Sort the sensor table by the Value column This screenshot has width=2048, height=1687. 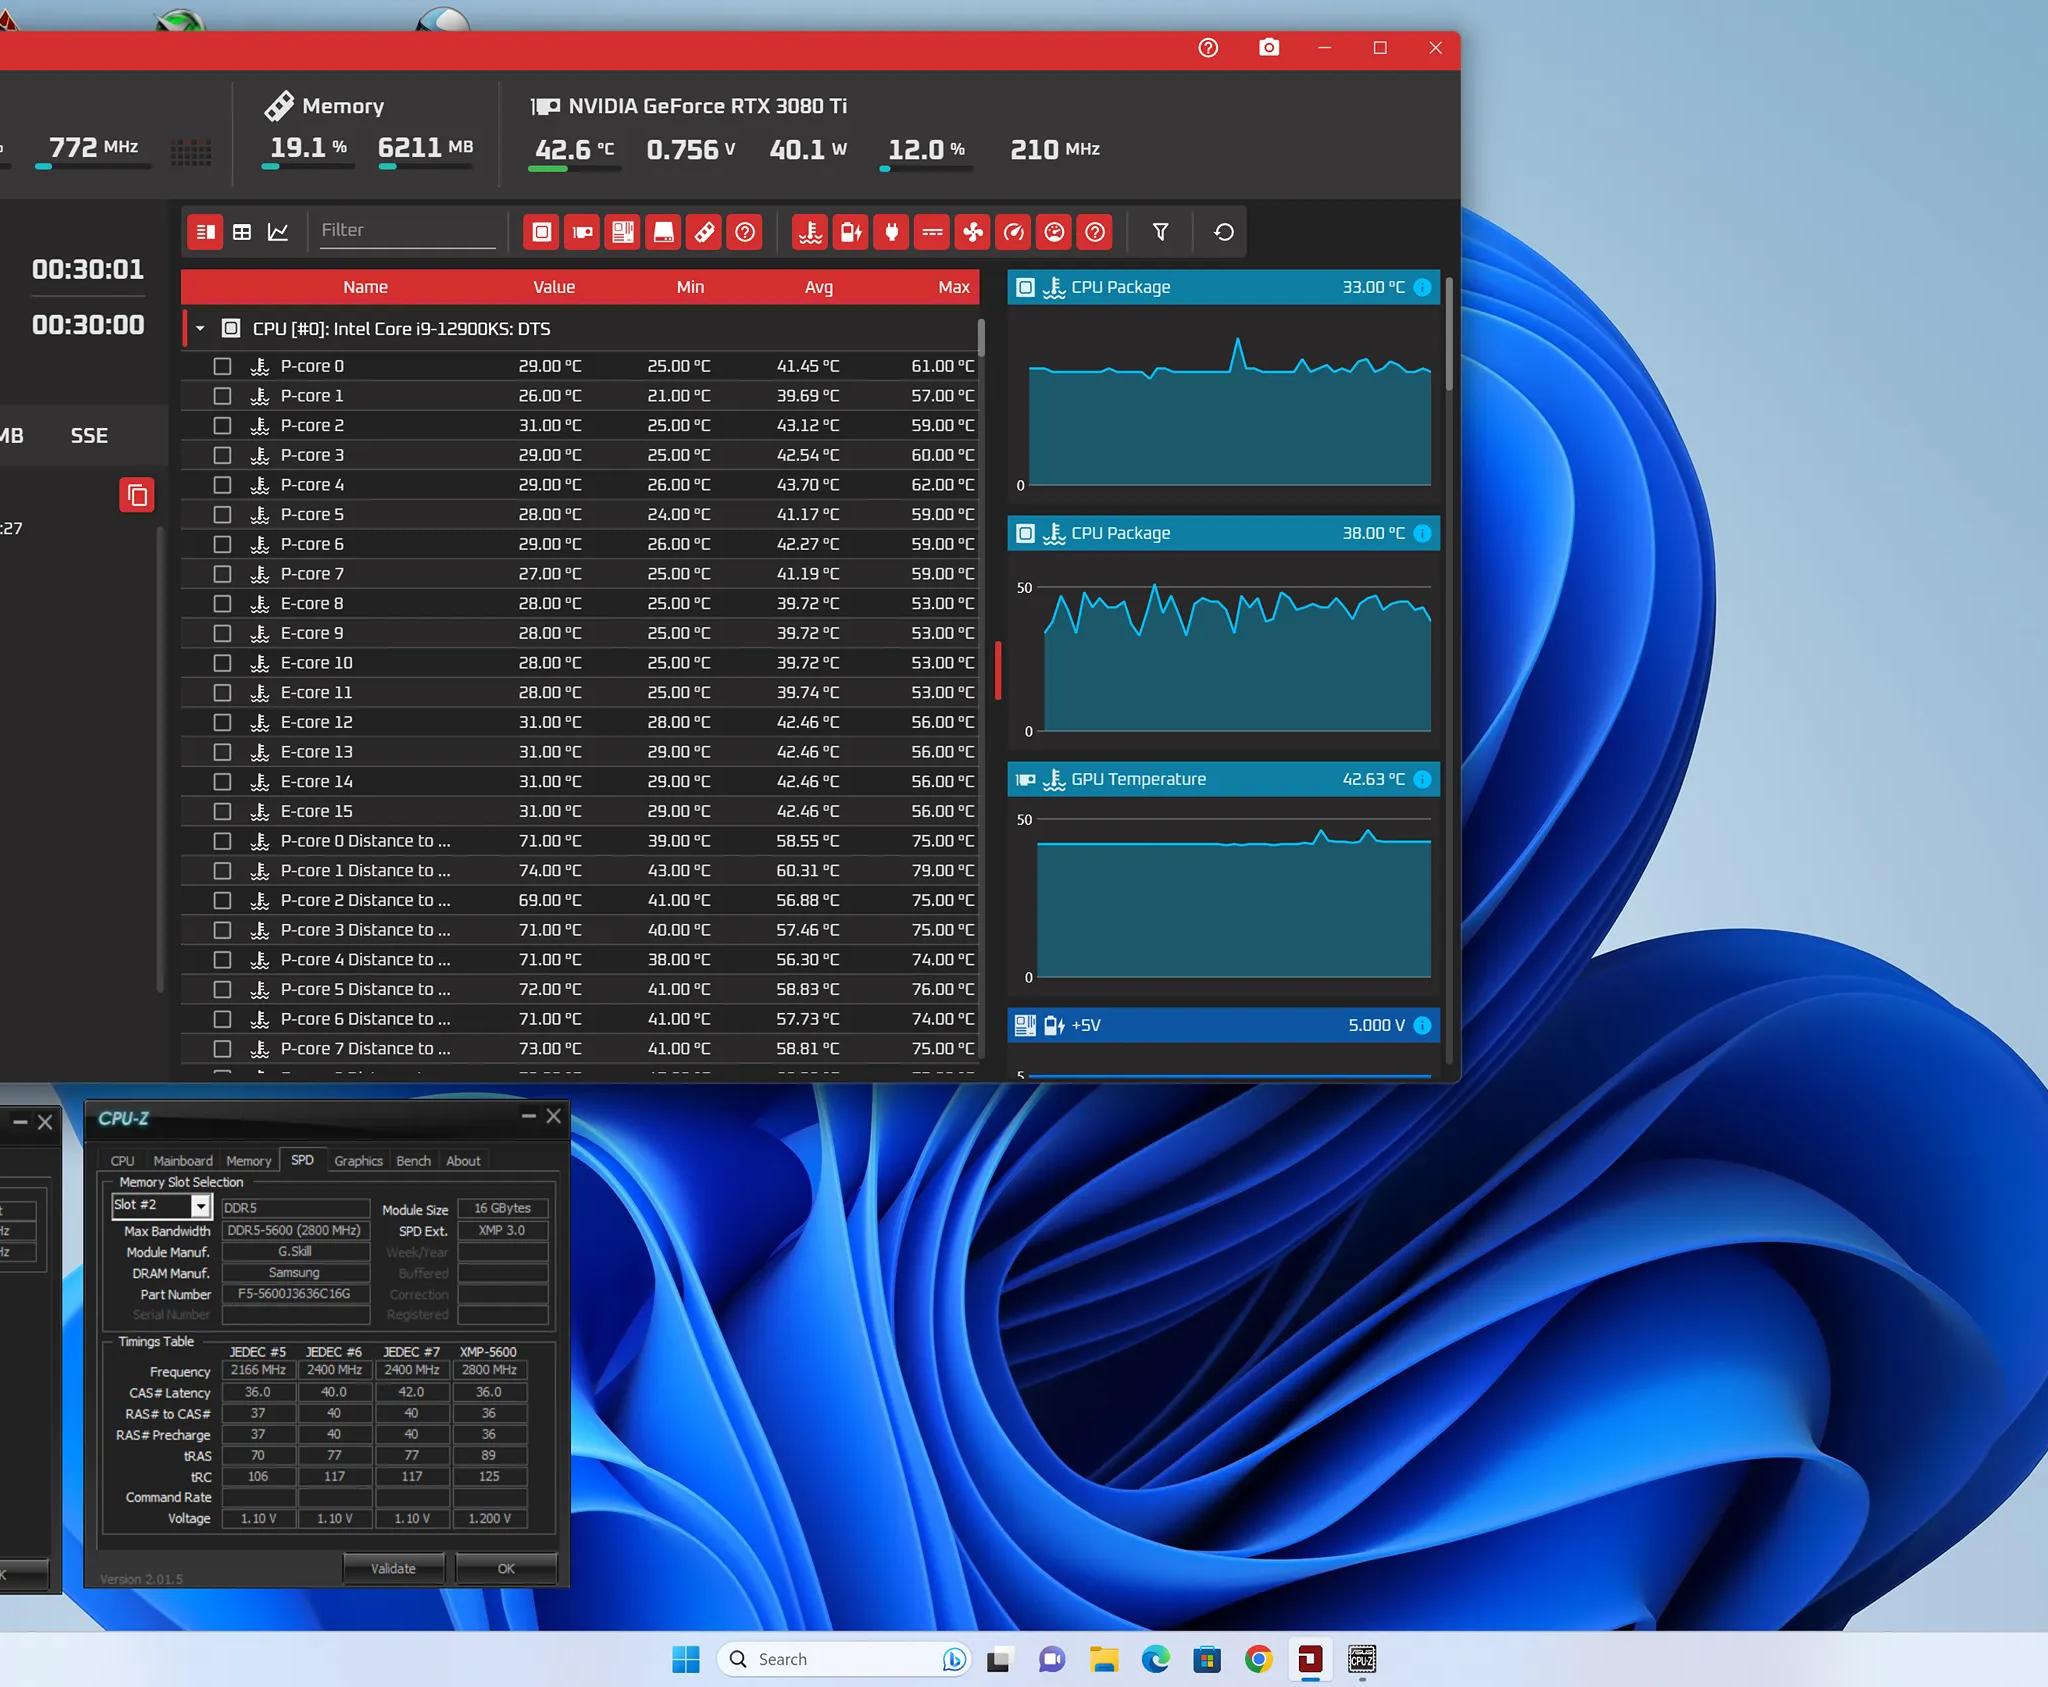tap(554, 287)
